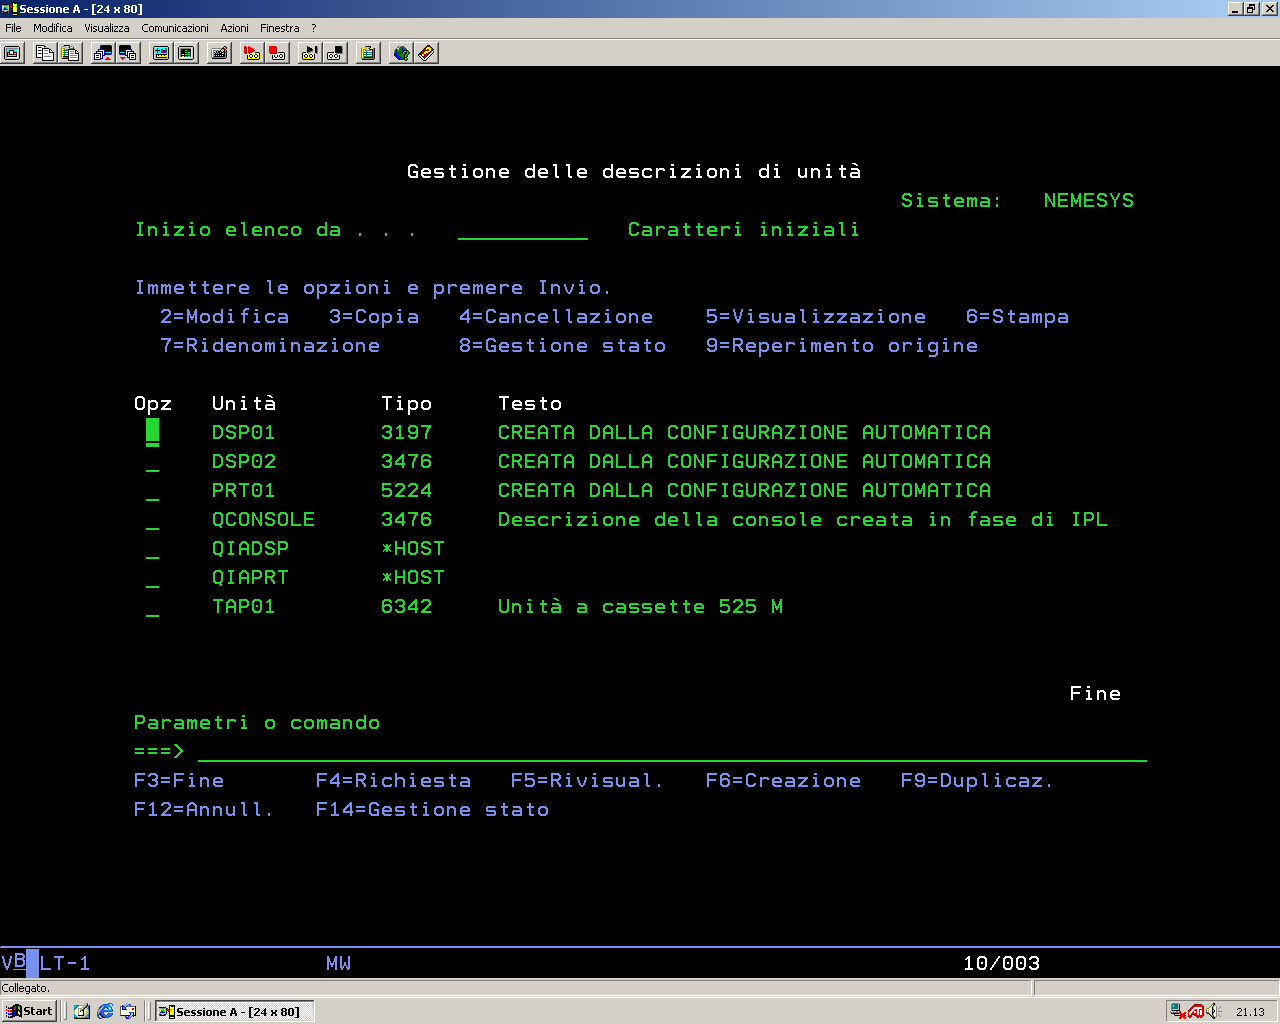The height and width of the screenshot is (1024, 1280).
Task: Click the F3=Fine function key label
Action: click(179, 780)
